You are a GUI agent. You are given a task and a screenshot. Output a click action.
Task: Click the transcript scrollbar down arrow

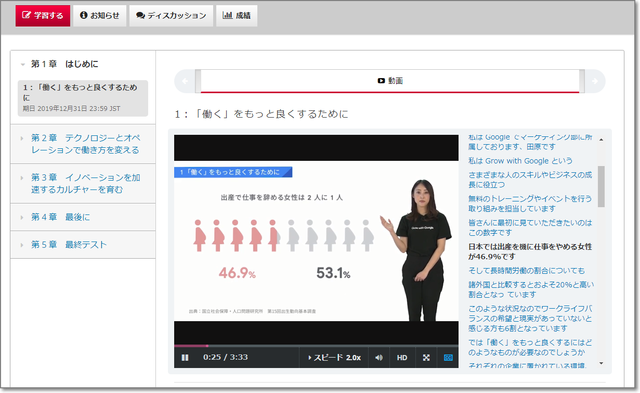coord(601,363)
